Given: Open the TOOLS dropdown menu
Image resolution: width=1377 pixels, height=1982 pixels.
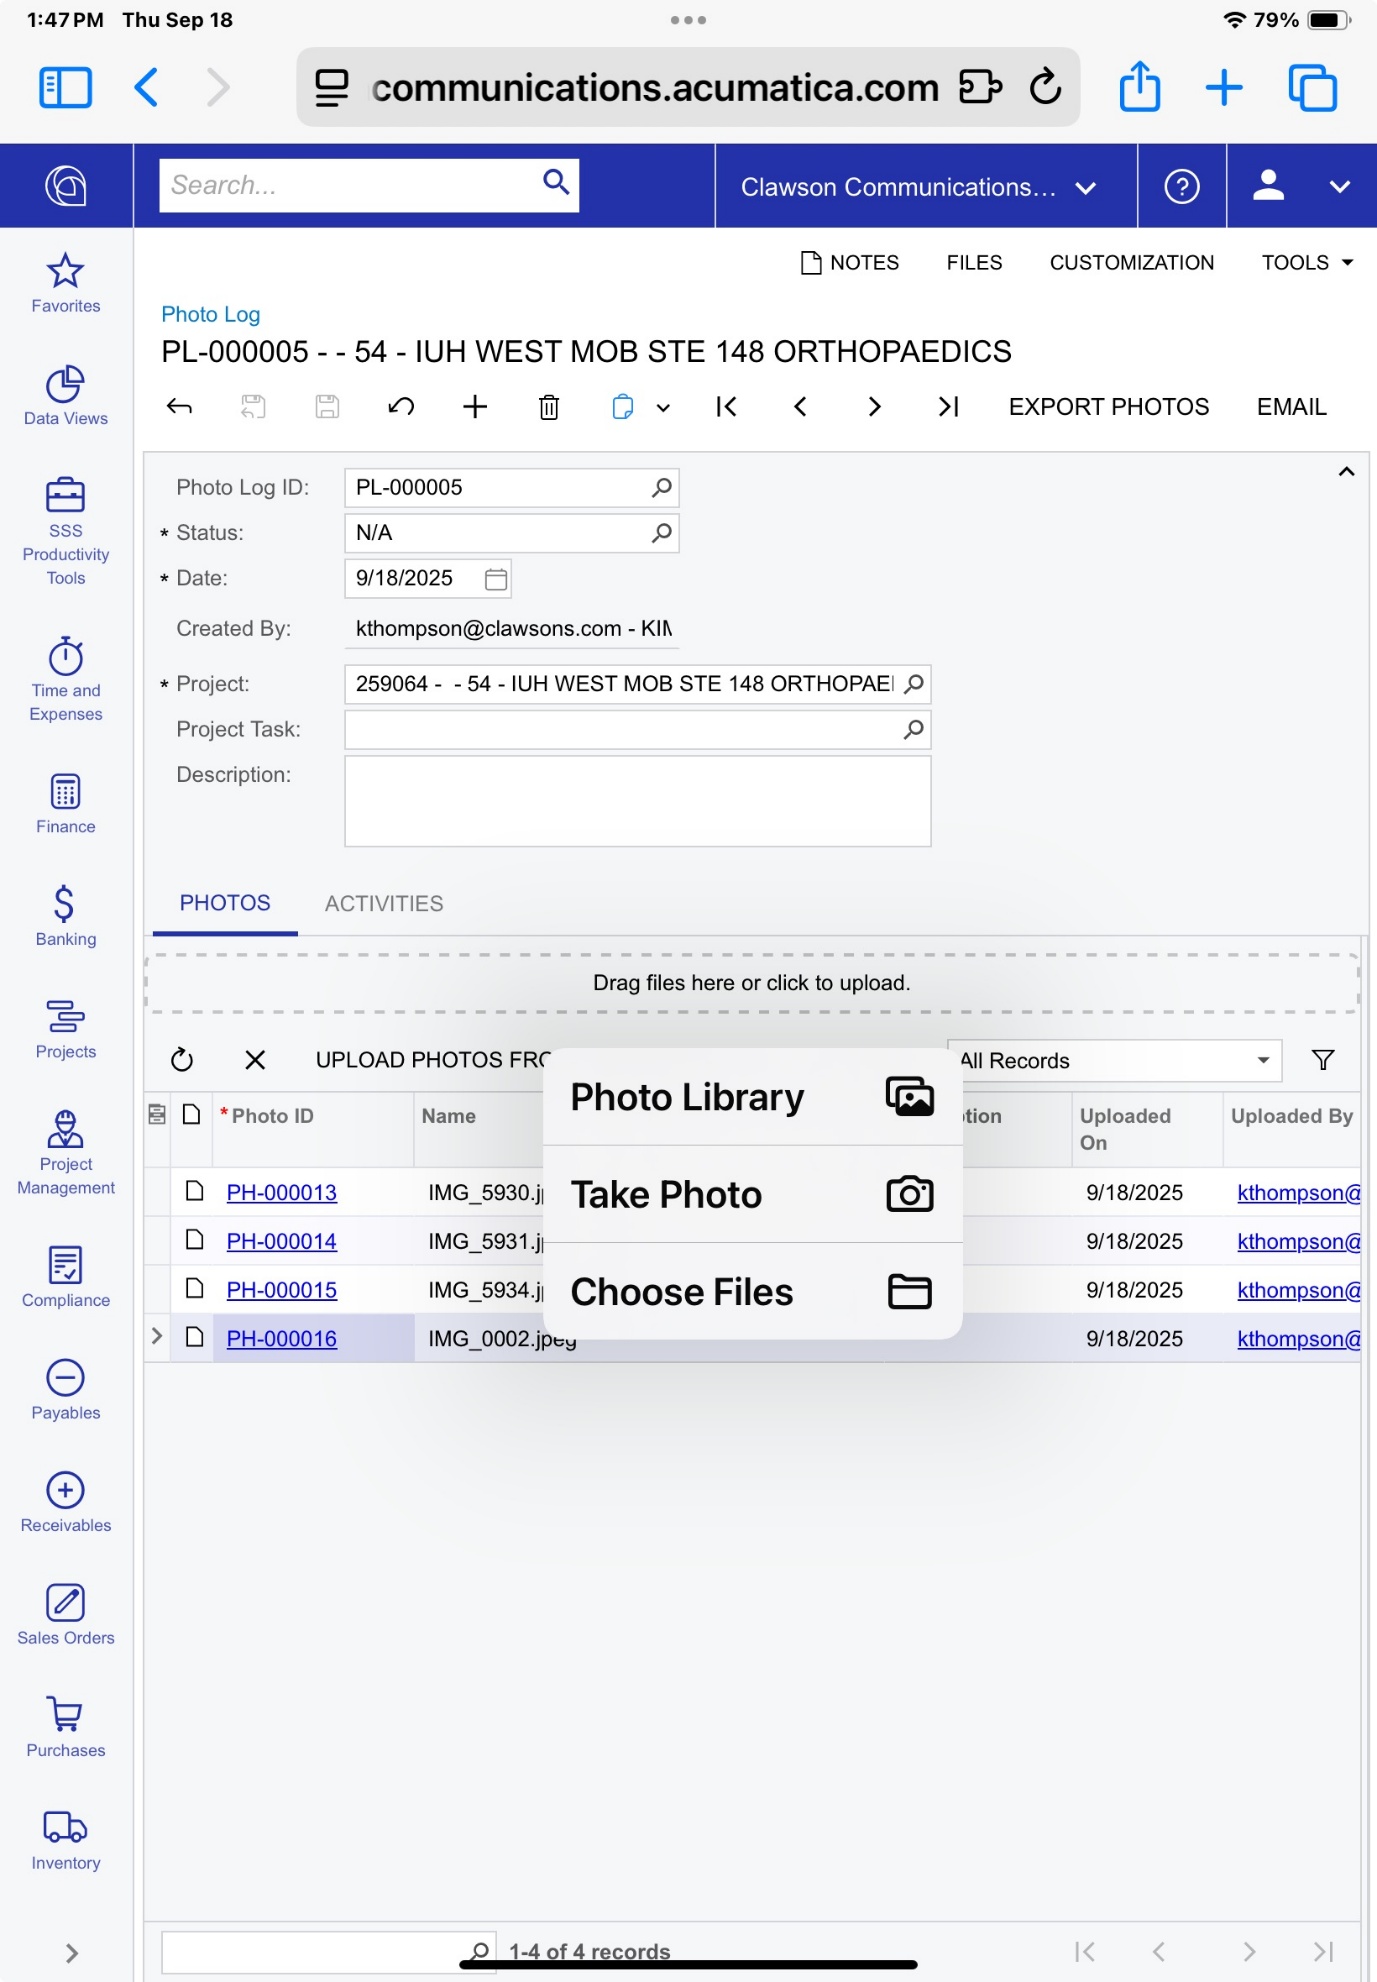Looking at the screenshot, I should point(1307,263).
